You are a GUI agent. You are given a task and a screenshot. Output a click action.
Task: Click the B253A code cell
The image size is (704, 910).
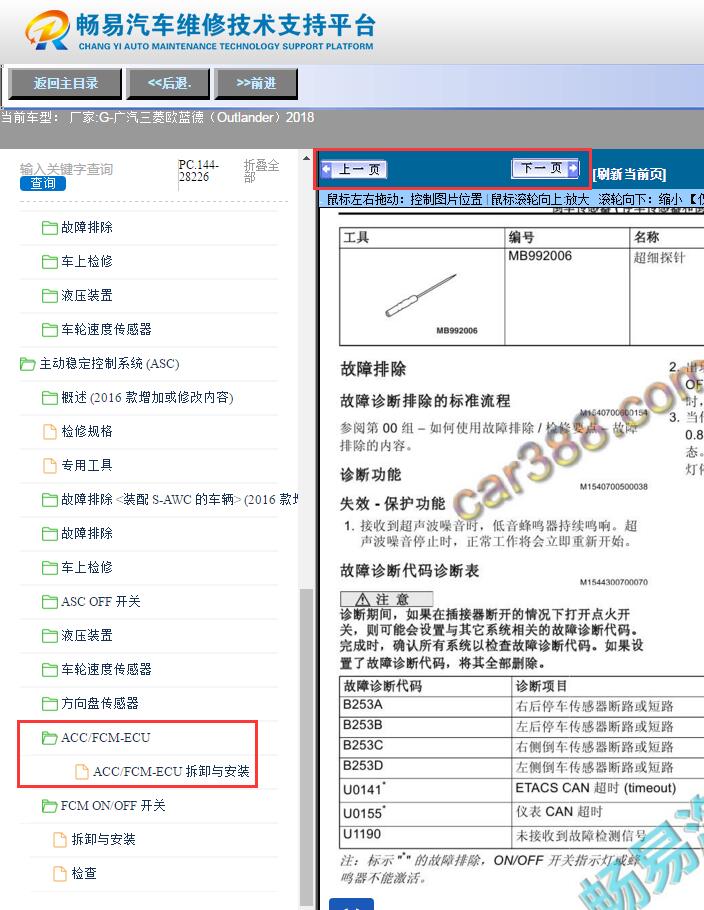coord(425,705)
